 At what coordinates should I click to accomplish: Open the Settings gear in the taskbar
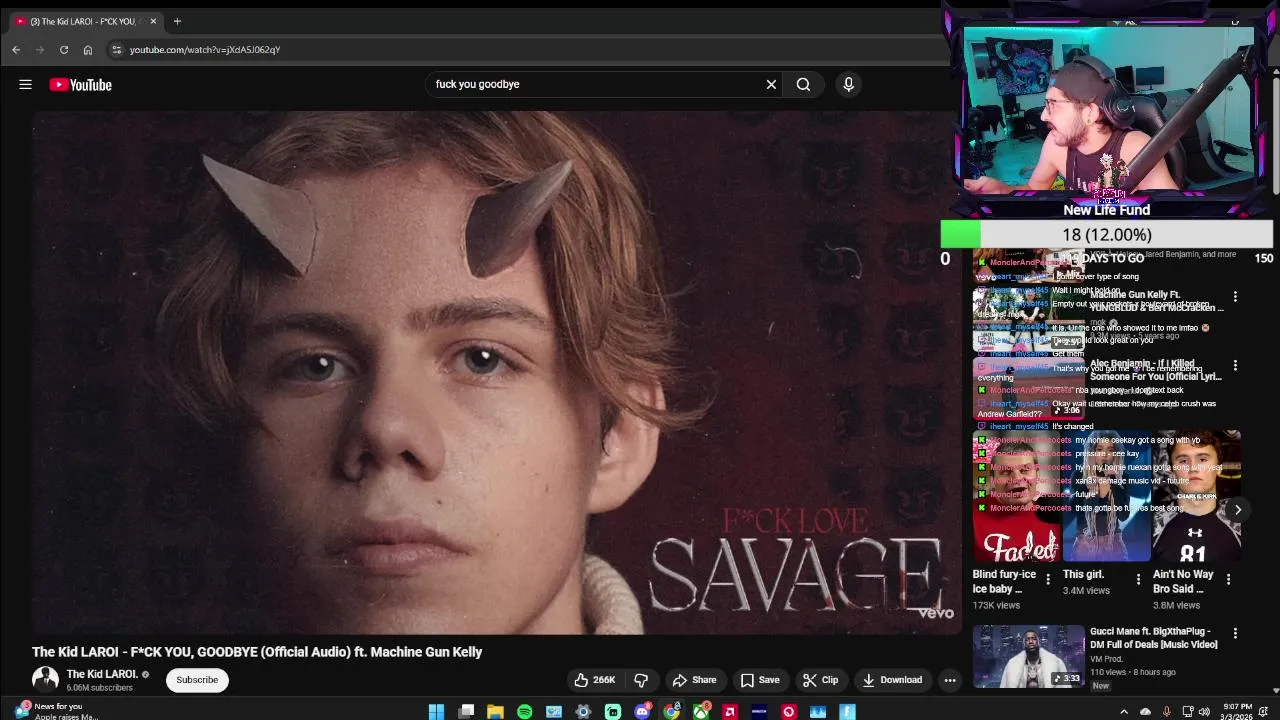583,712
